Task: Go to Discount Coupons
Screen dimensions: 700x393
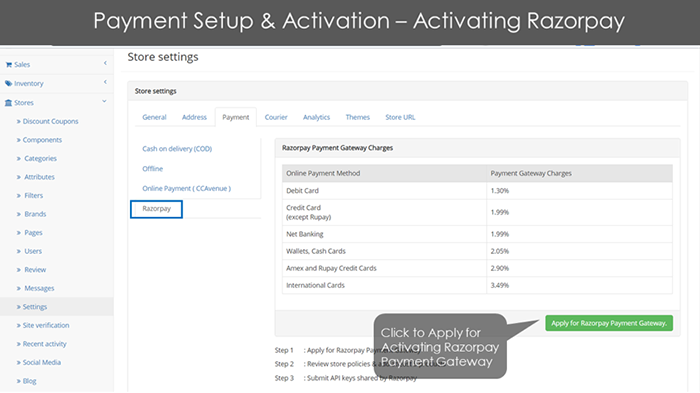Action: tap(50, 121)
